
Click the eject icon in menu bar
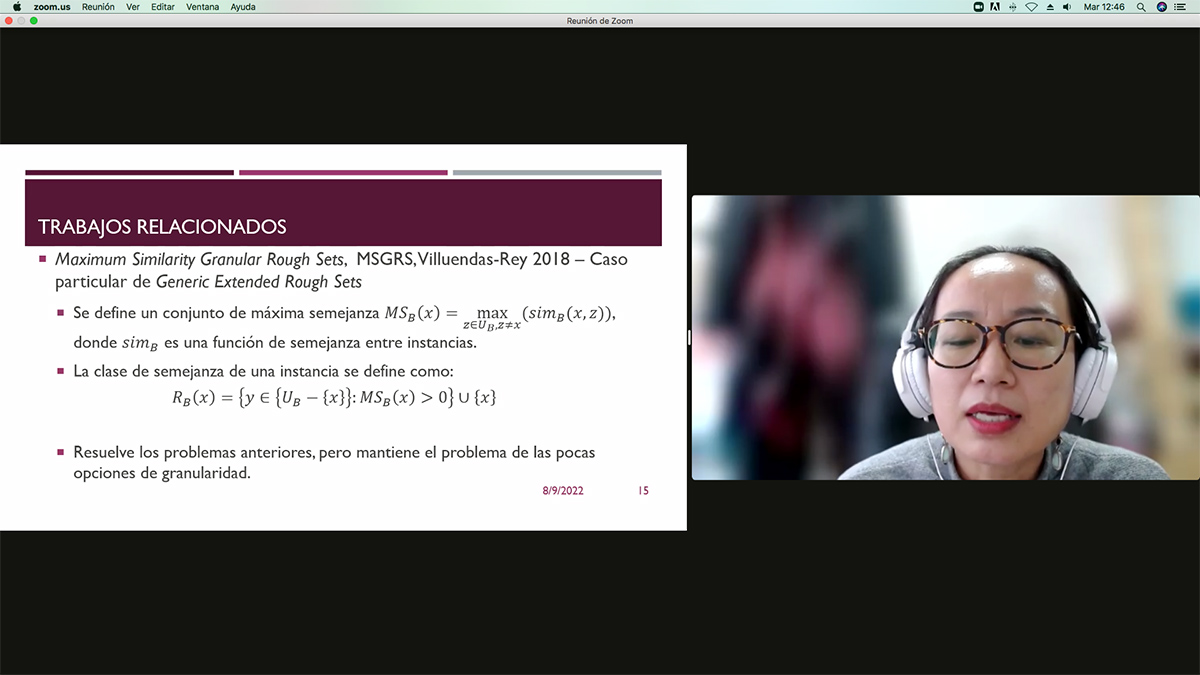tap(1049, 6)
